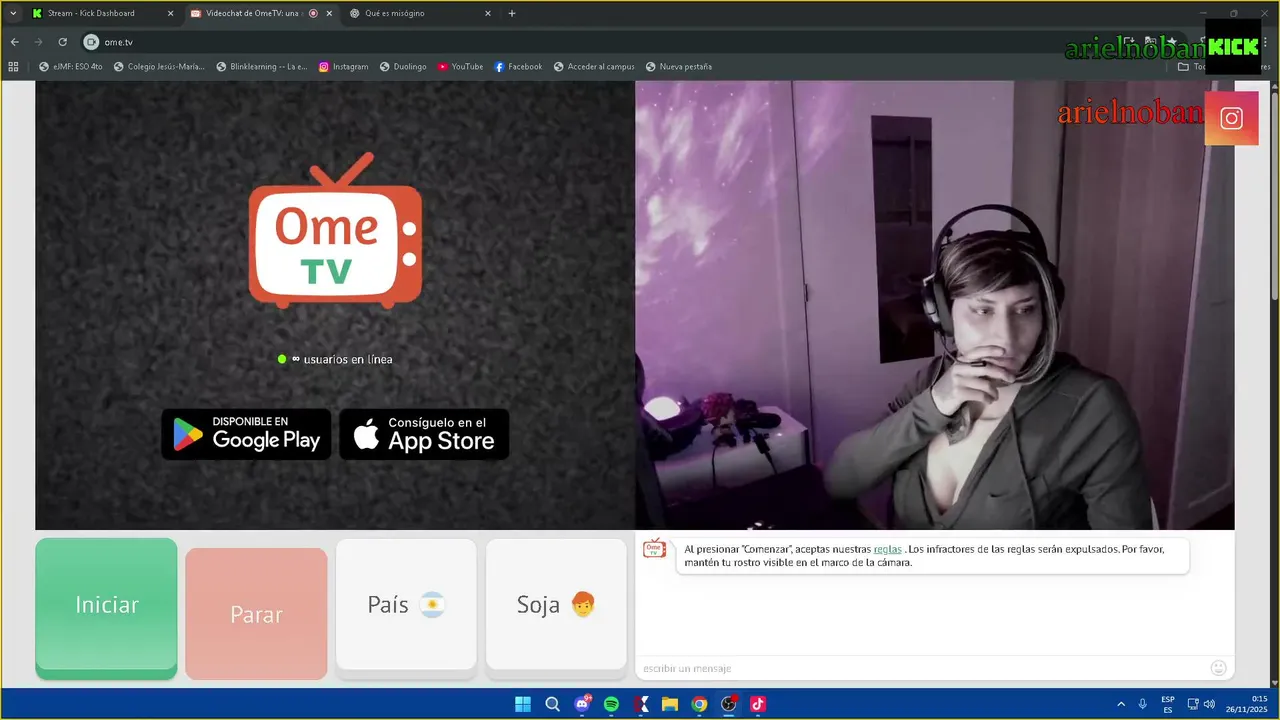Open OBS Studio from the taskbar
This screenshot has width=1280, height=720.
[x=729, y=704]
